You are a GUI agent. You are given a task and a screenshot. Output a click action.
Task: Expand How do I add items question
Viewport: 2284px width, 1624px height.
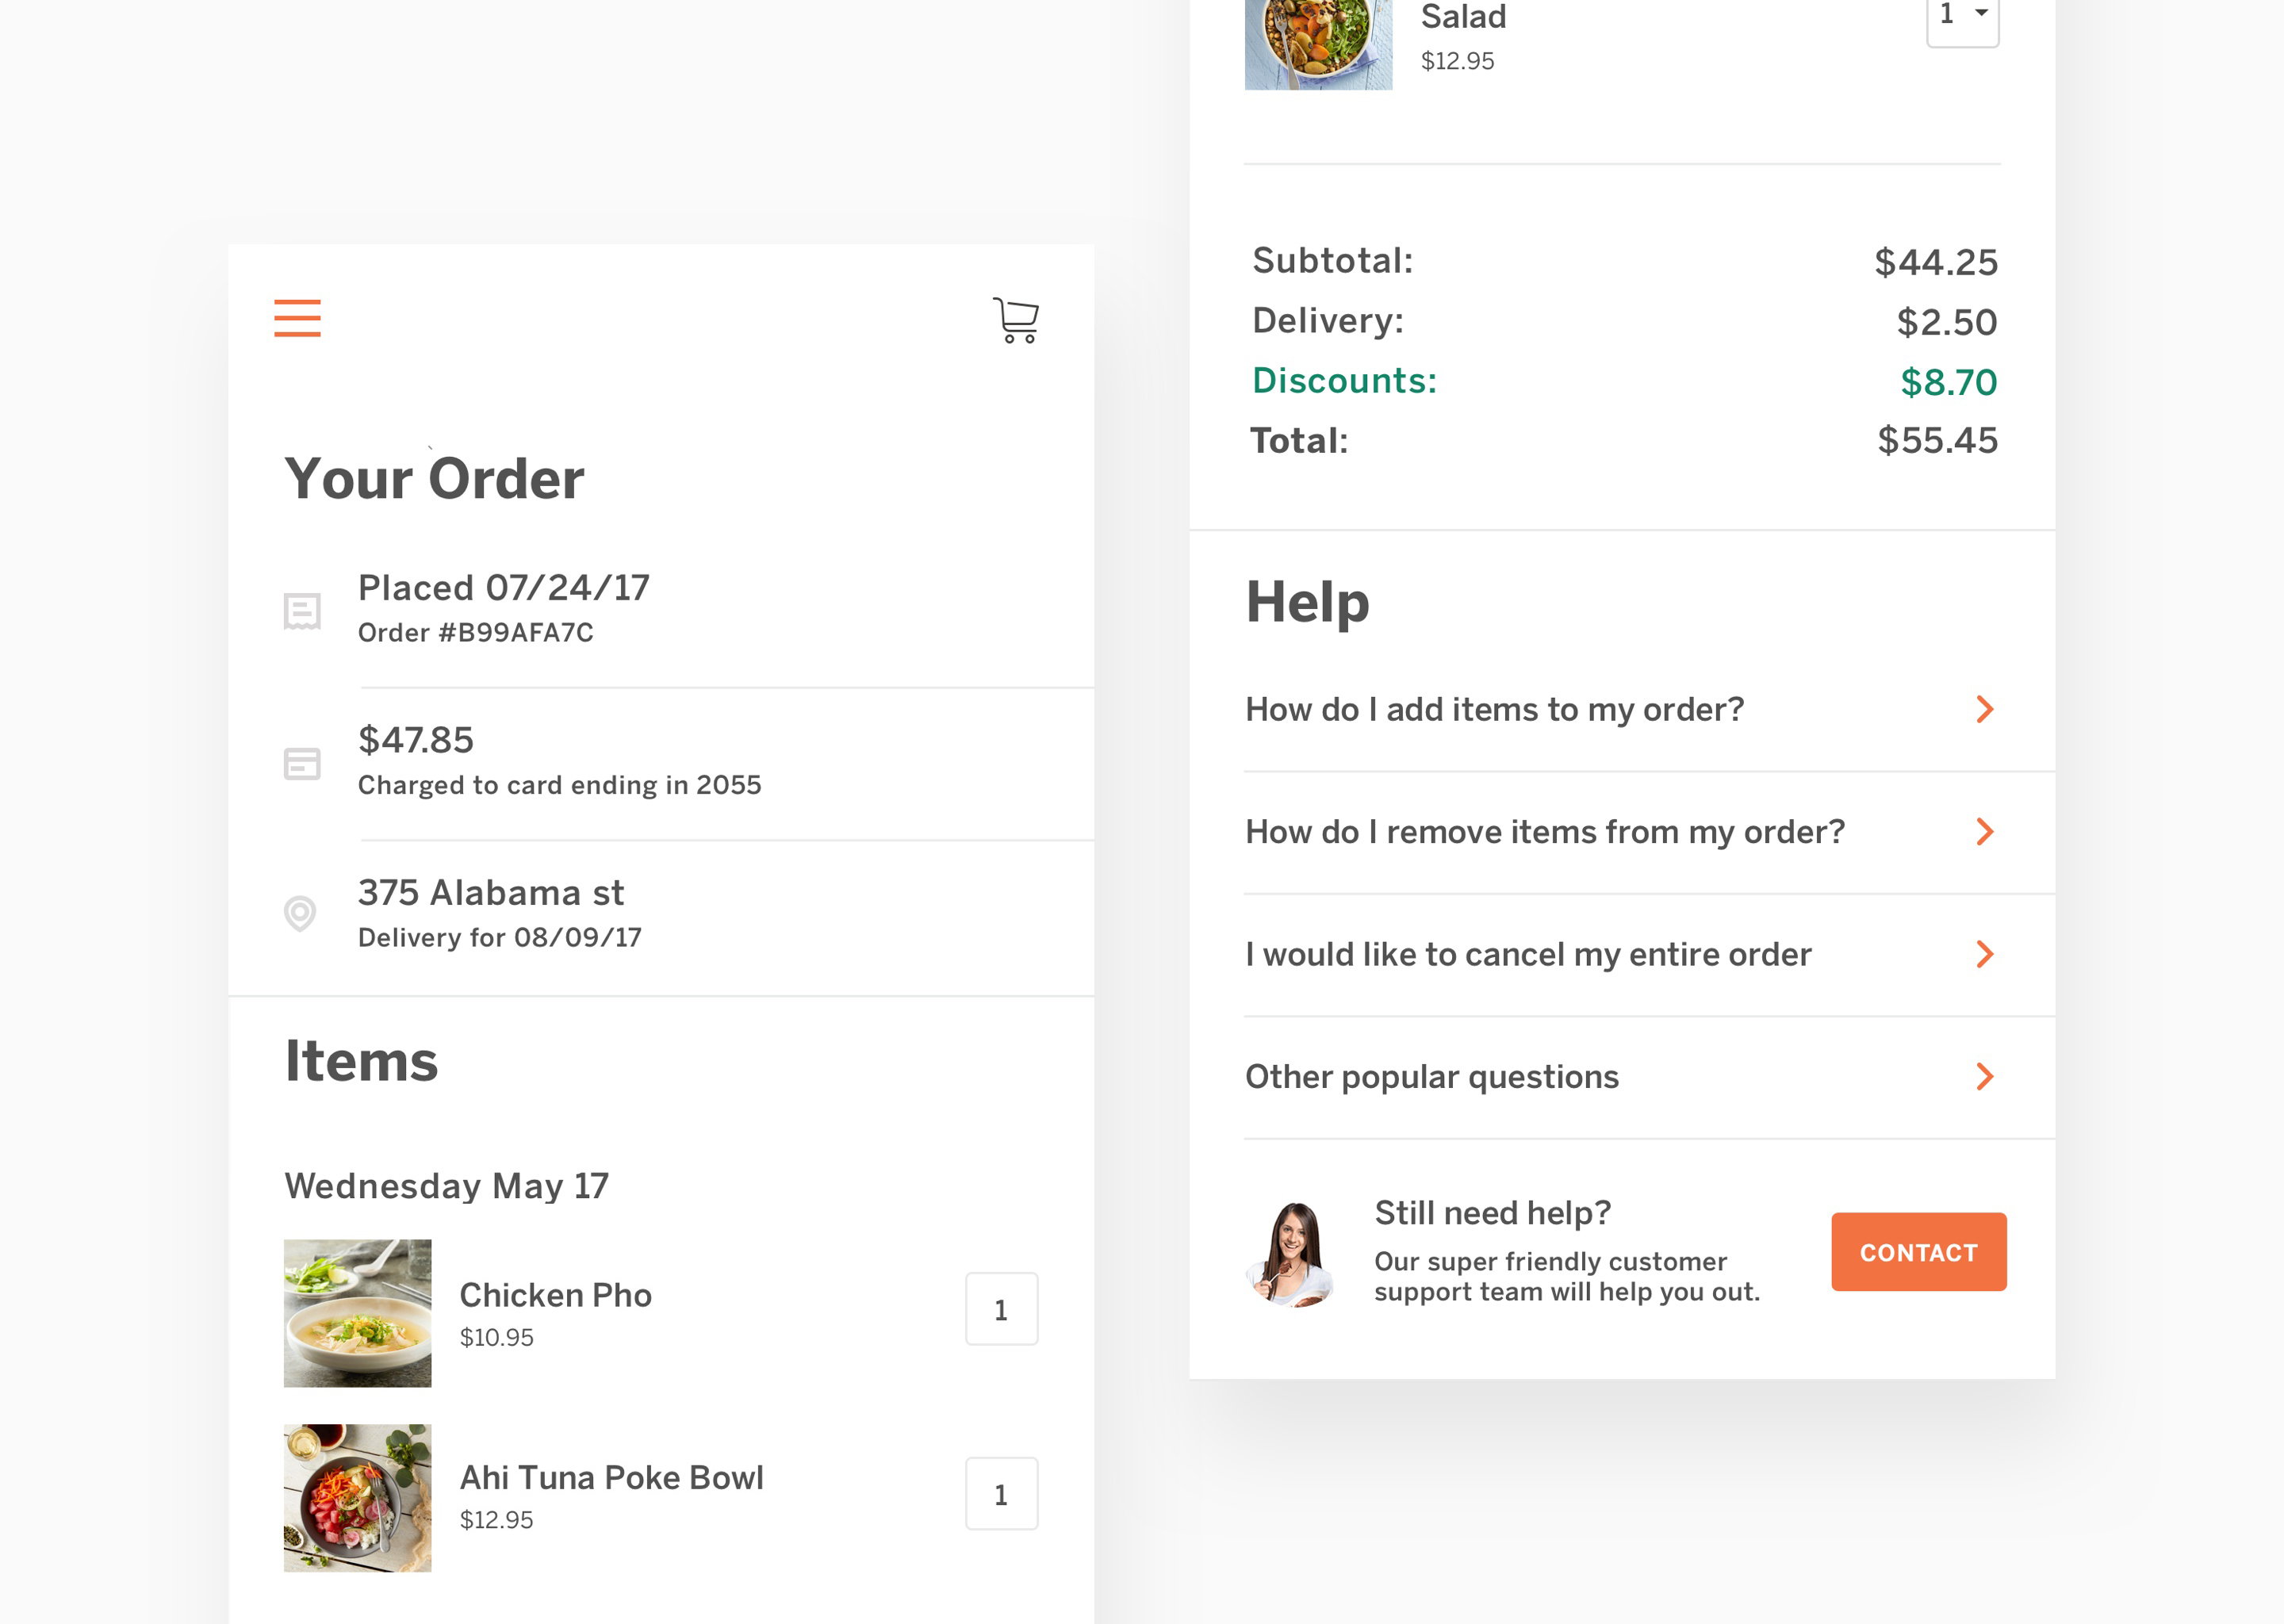(1621, 710)
